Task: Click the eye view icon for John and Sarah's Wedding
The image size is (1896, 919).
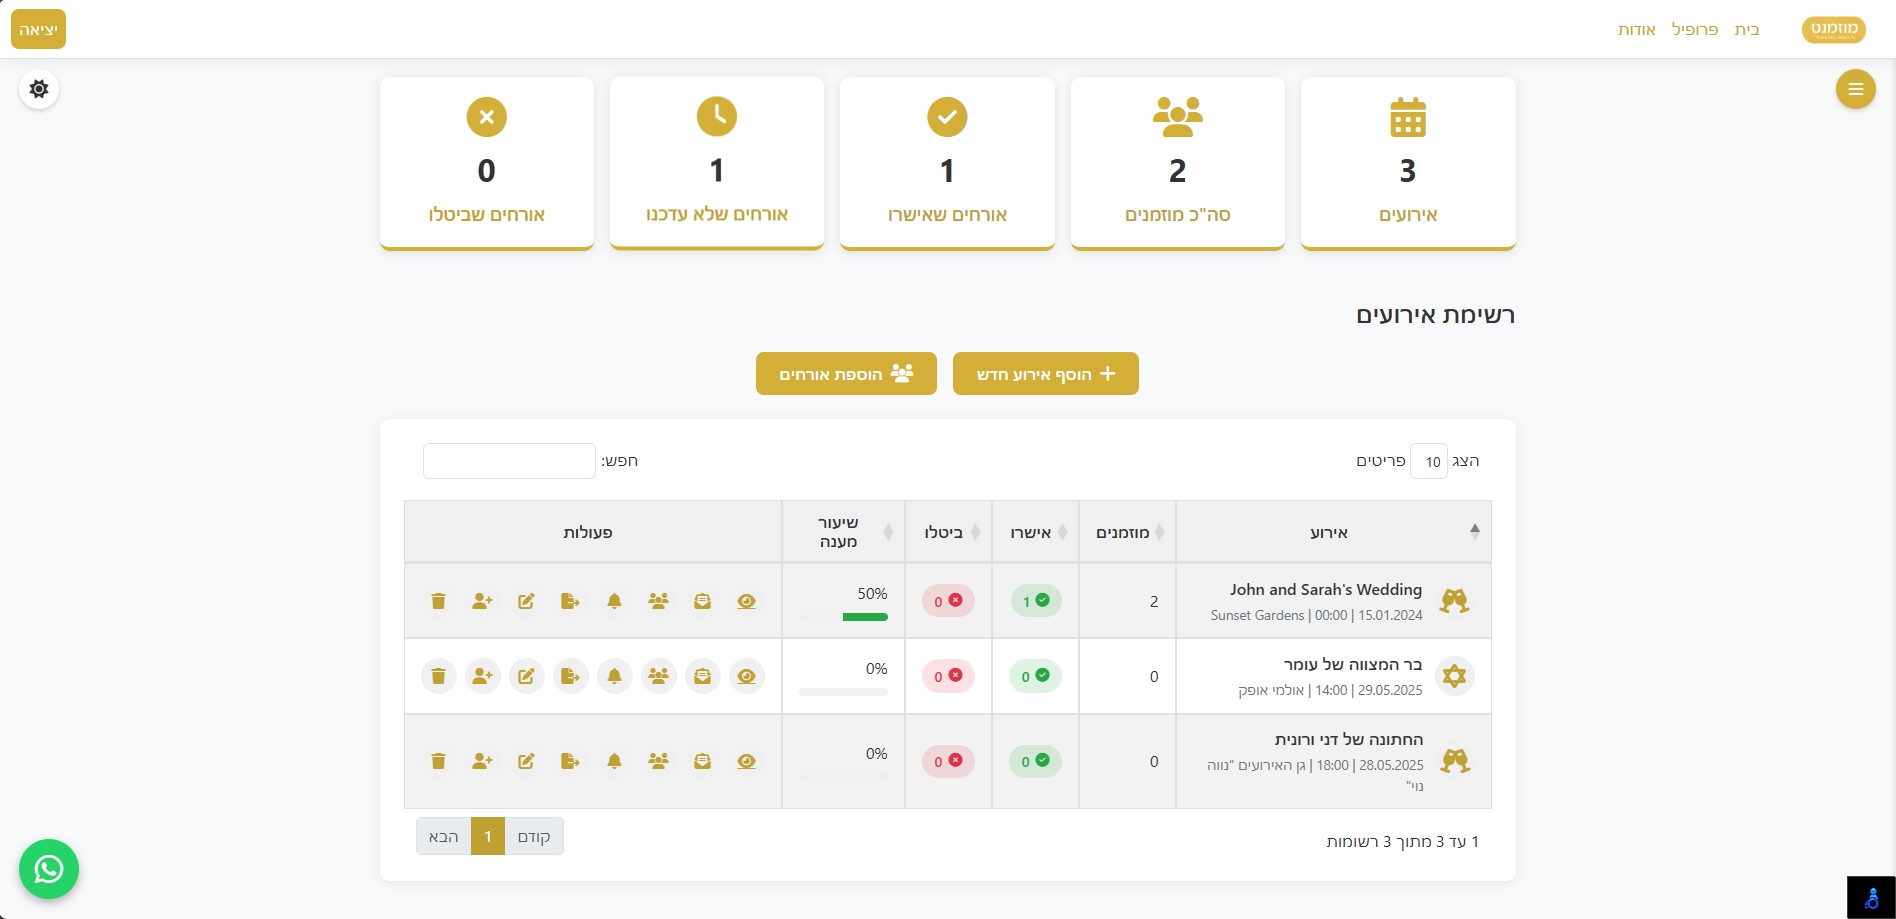Action: 746,601
